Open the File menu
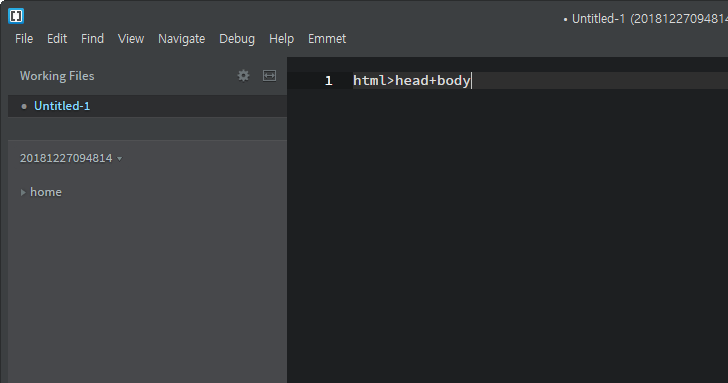The height and width of the screenshot is (383, 728). click(x=24, y=39)
